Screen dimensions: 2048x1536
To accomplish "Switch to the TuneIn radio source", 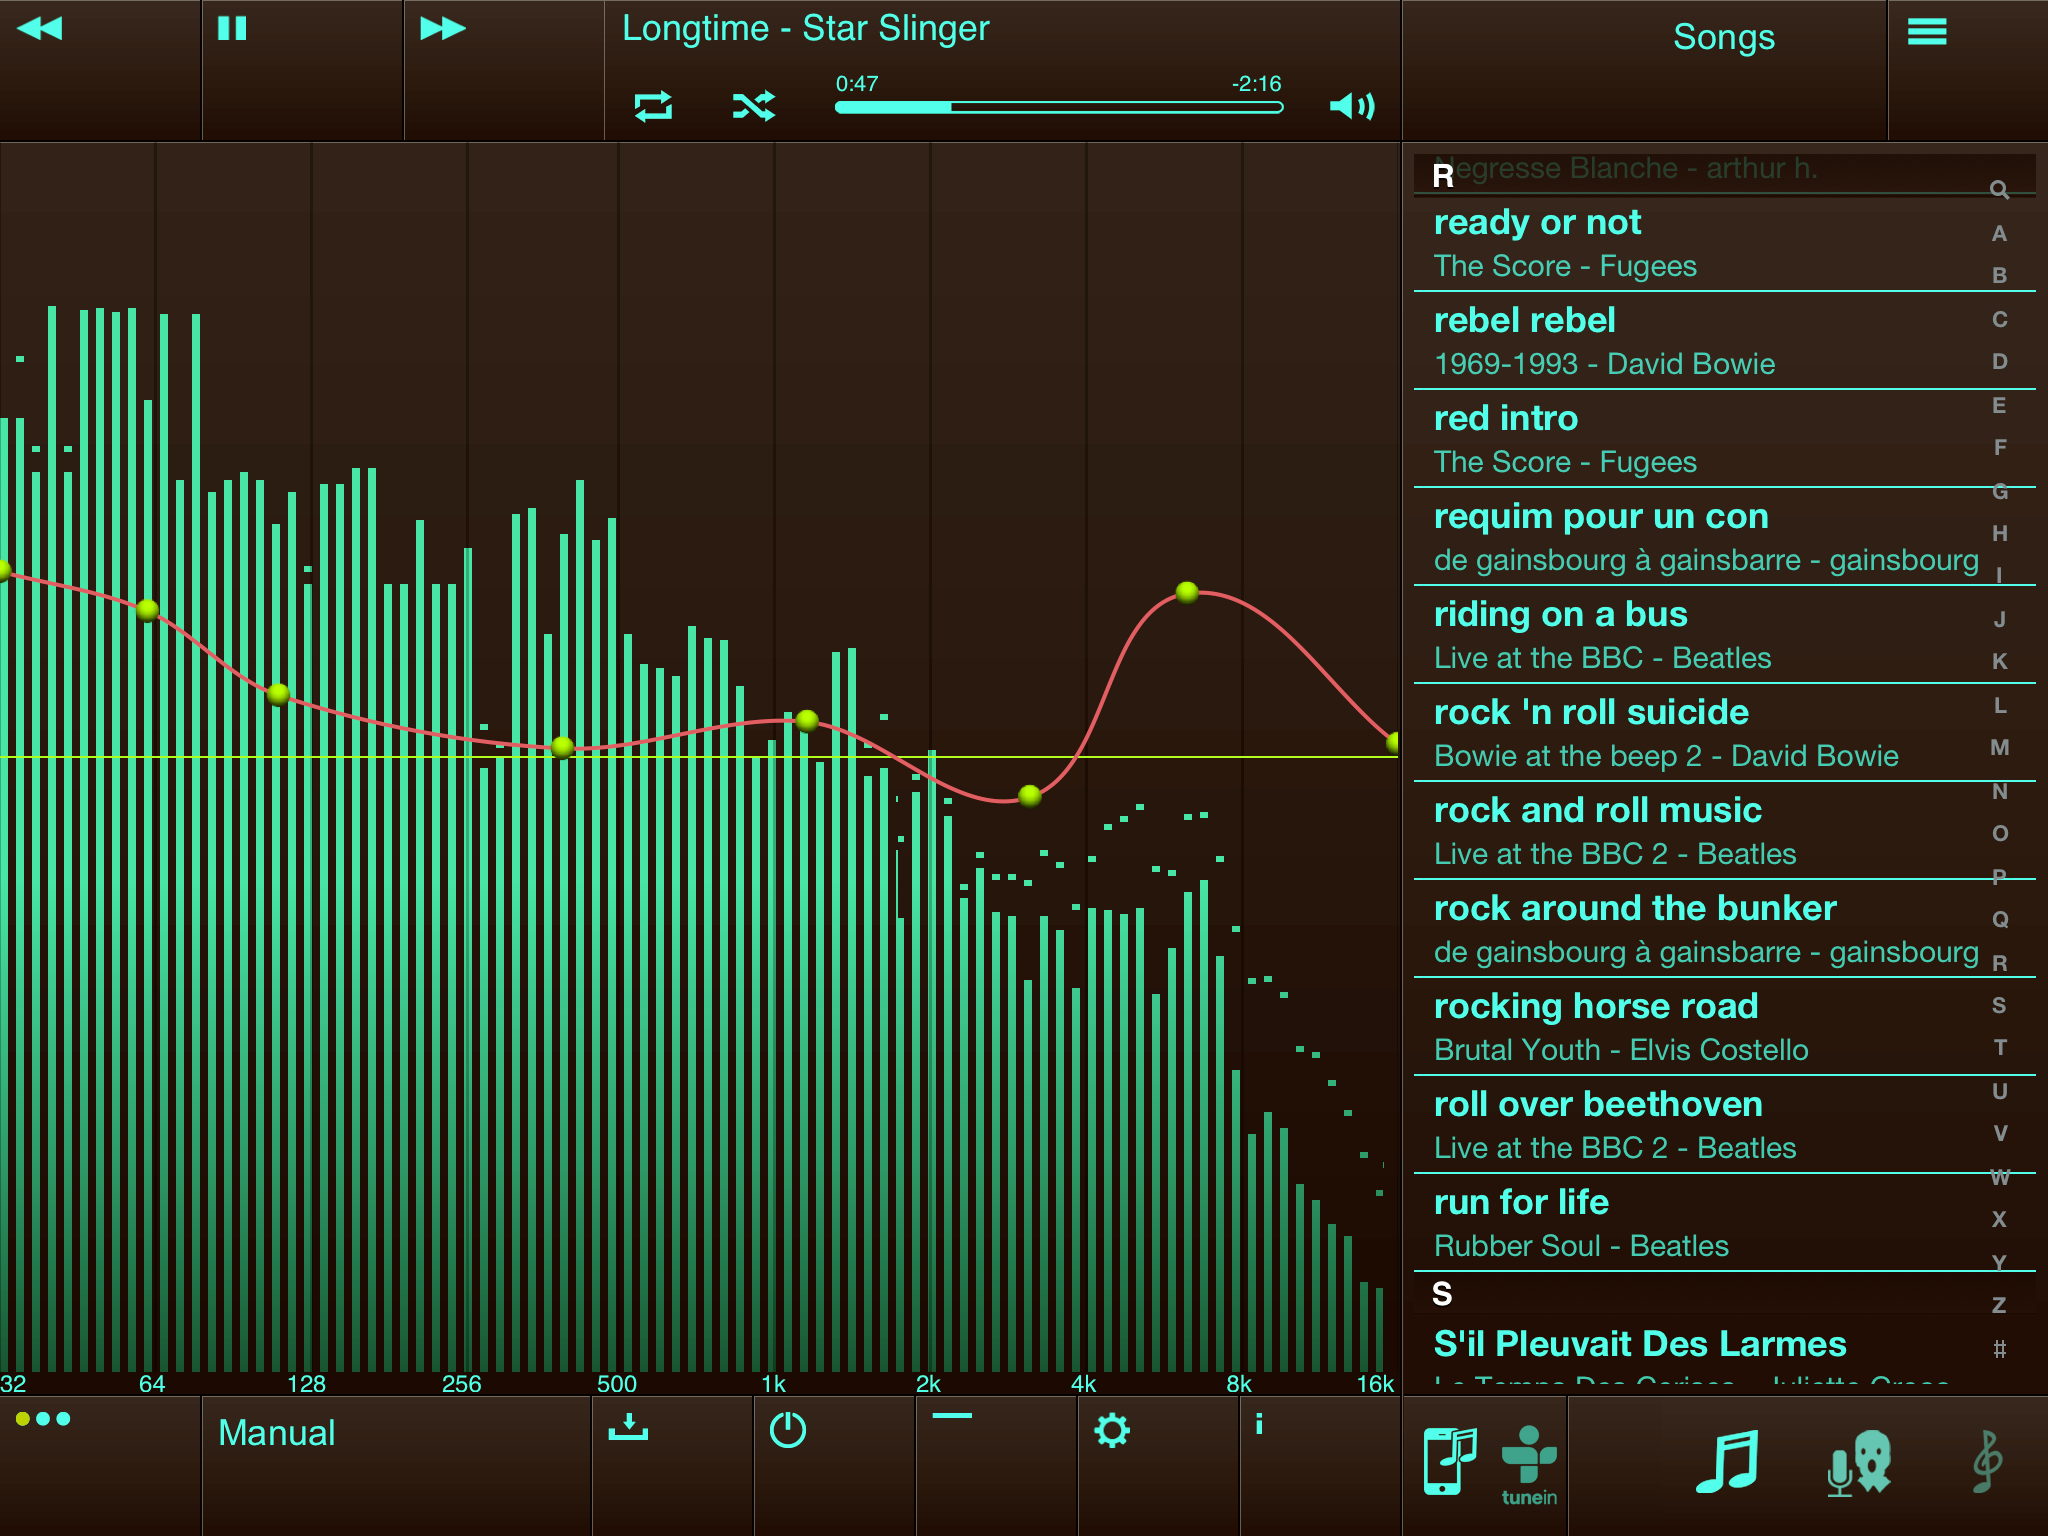I will coord(1529,1462).
